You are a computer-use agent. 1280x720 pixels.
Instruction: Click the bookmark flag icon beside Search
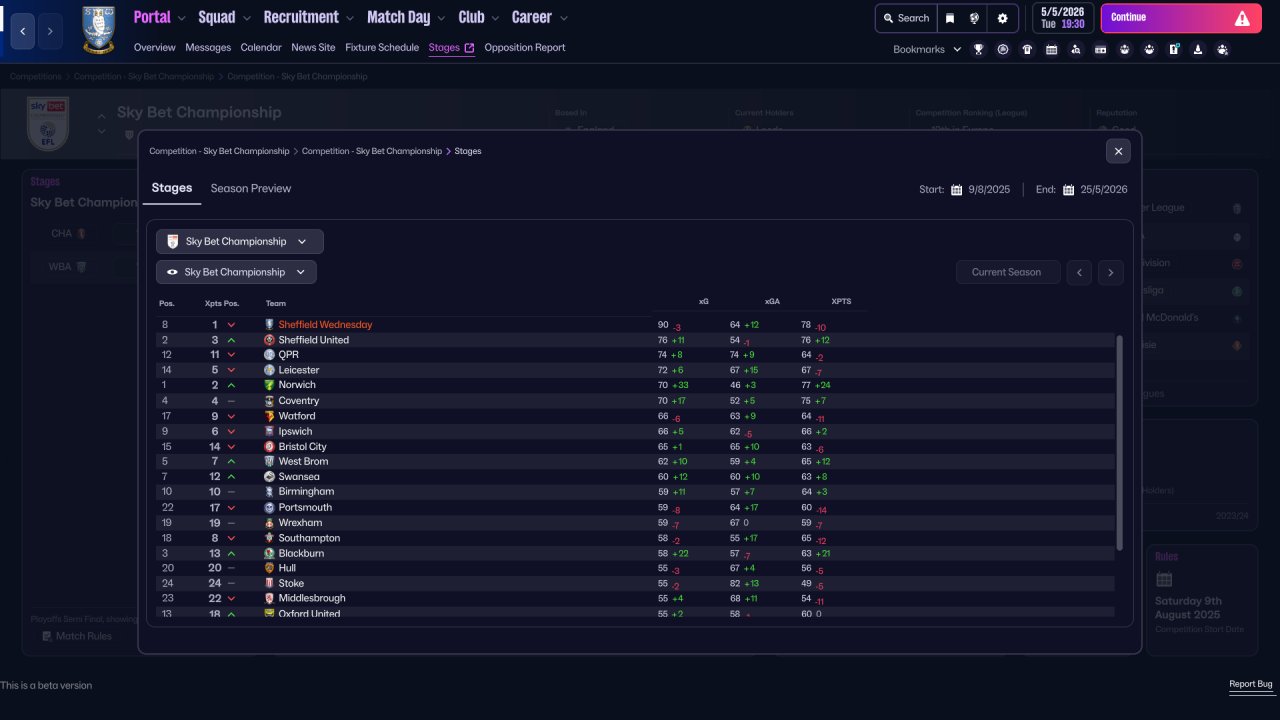(950, 18)
